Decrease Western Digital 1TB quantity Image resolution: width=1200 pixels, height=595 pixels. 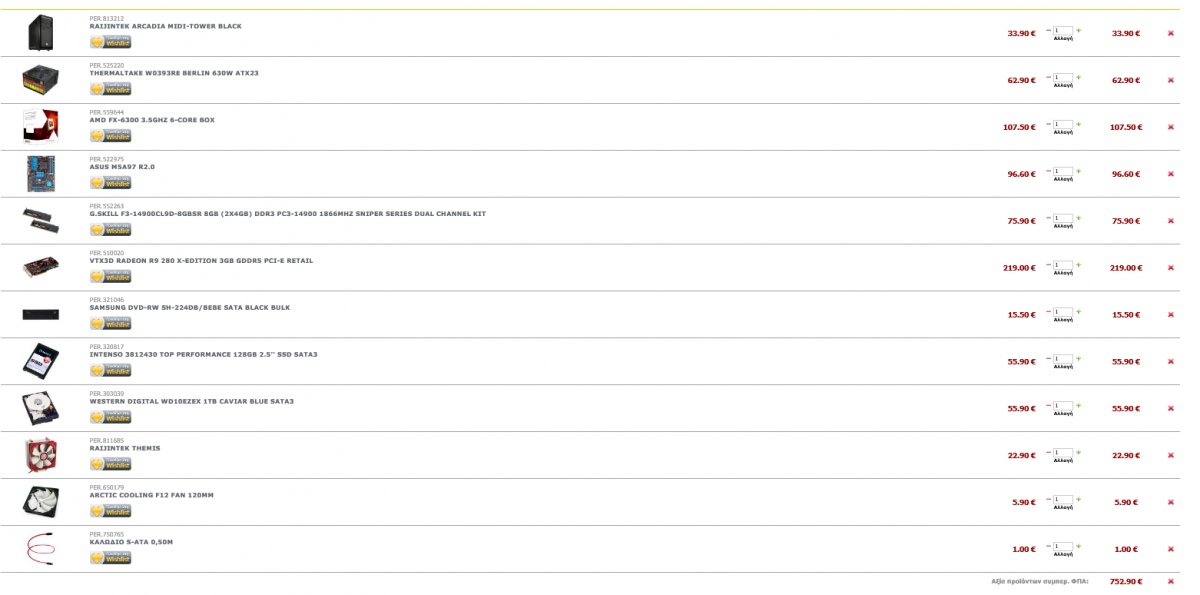[x=1048, y=405]
